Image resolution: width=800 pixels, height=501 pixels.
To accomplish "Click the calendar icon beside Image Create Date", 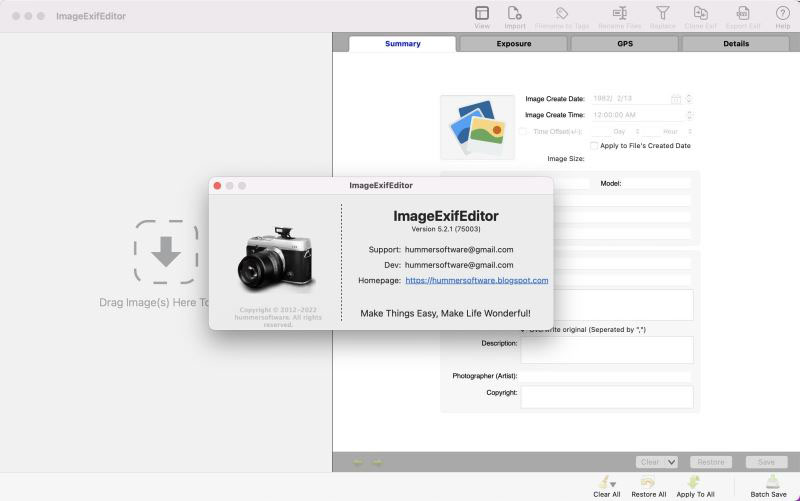I will [x=676, y=99].
